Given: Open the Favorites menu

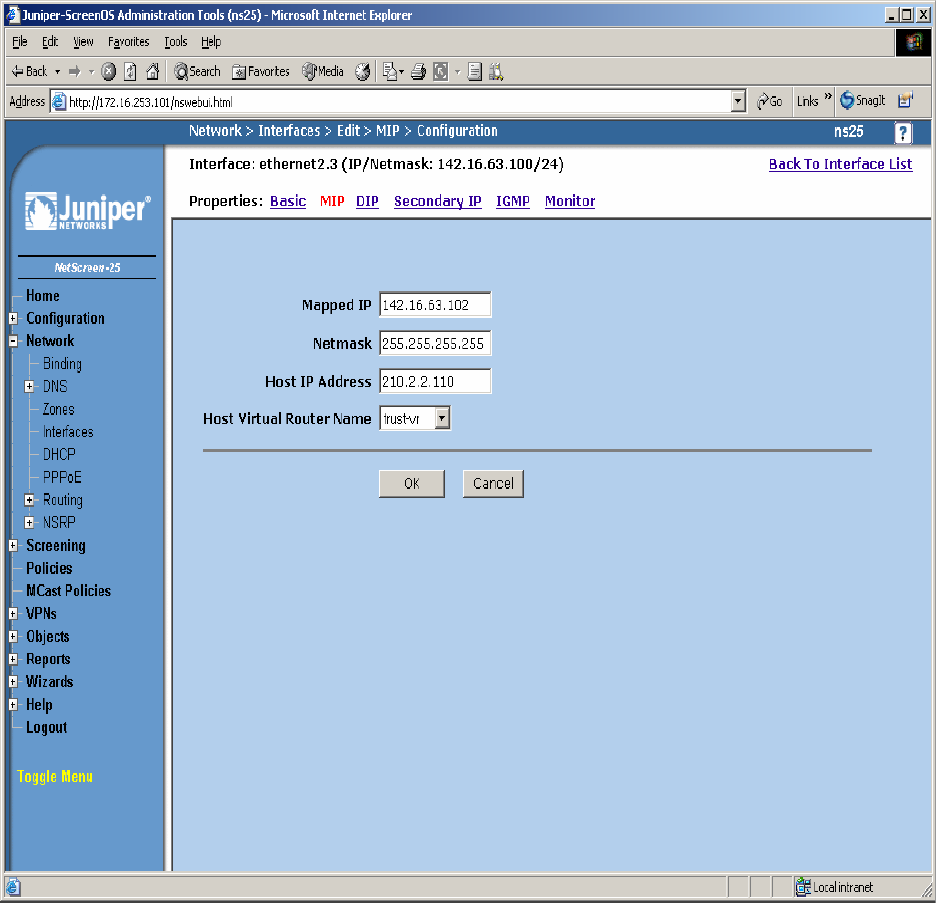Looking at the screenshot, I should click(x=128, y=42).
